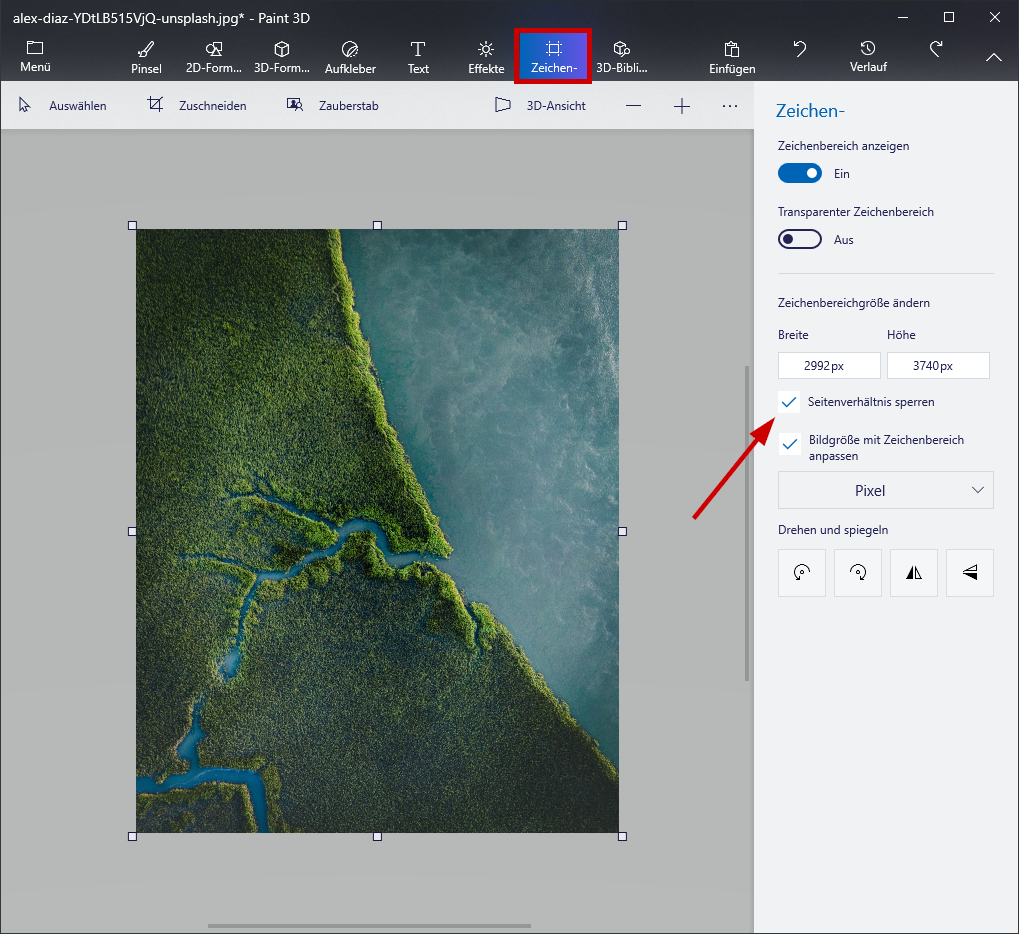Image resolution: width=1019 pixels, height=934 pixels.
Task: Open the Aufkleber stickers panel
Action: [349, 57]
